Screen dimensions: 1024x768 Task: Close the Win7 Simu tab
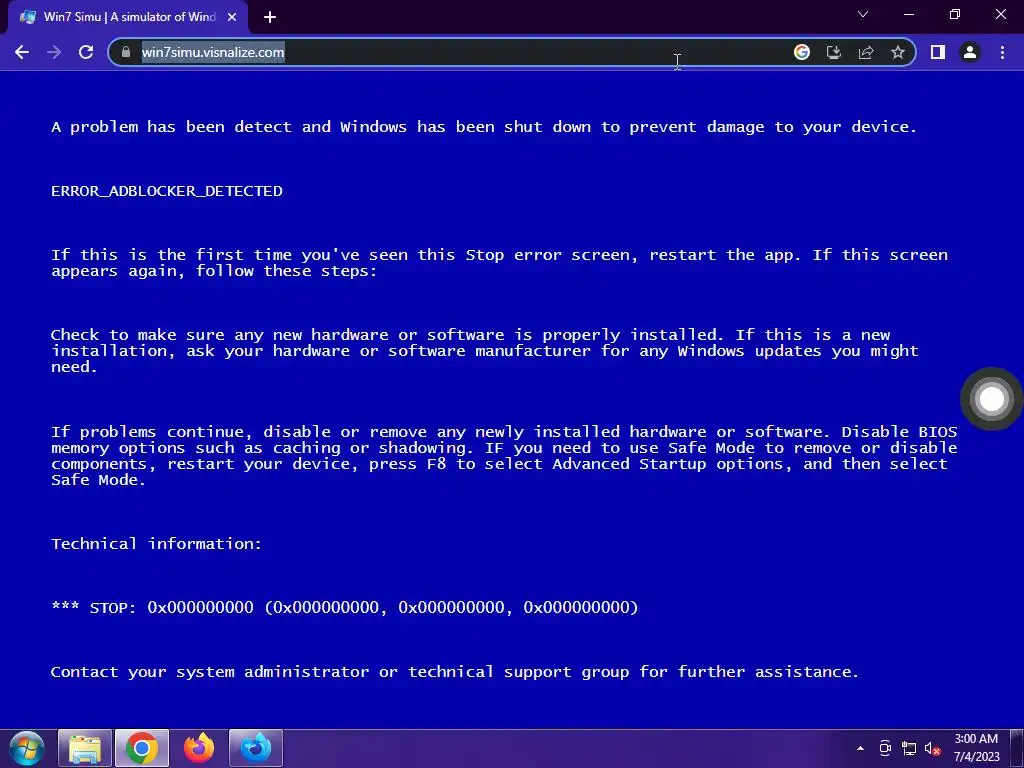232,18
